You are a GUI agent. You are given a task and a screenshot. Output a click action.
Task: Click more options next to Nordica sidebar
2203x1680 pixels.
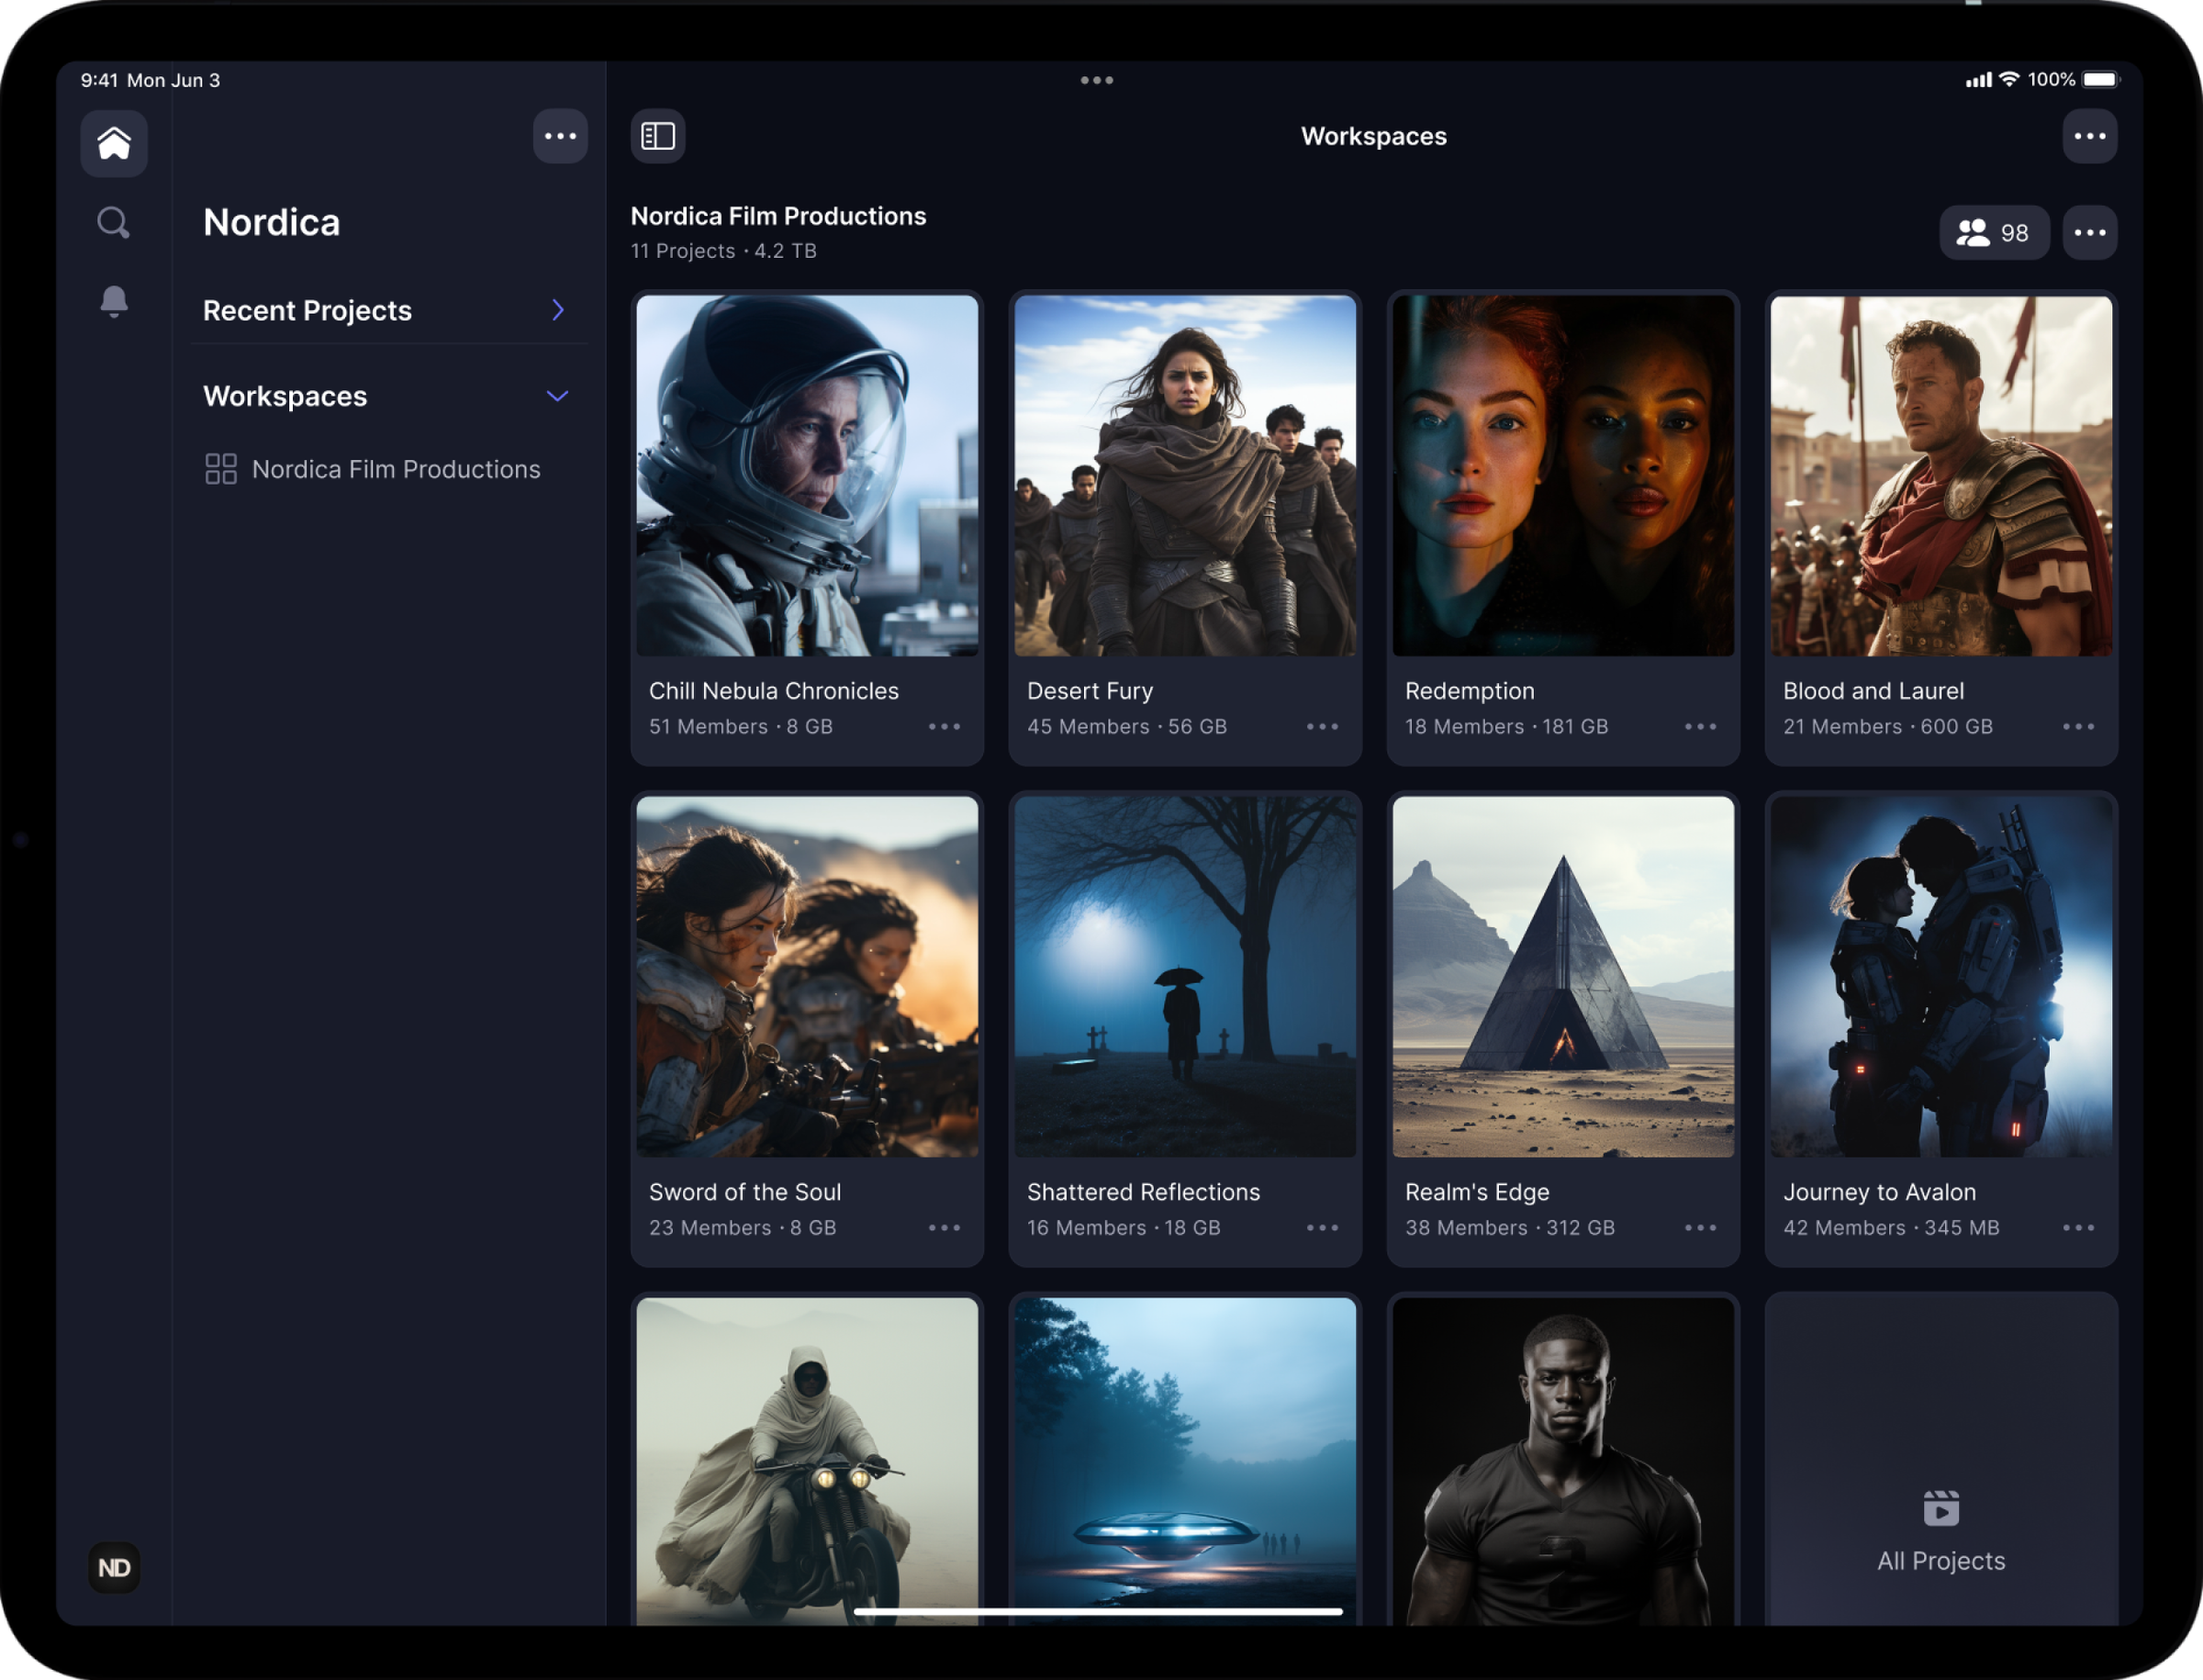(x=560, y=136)
